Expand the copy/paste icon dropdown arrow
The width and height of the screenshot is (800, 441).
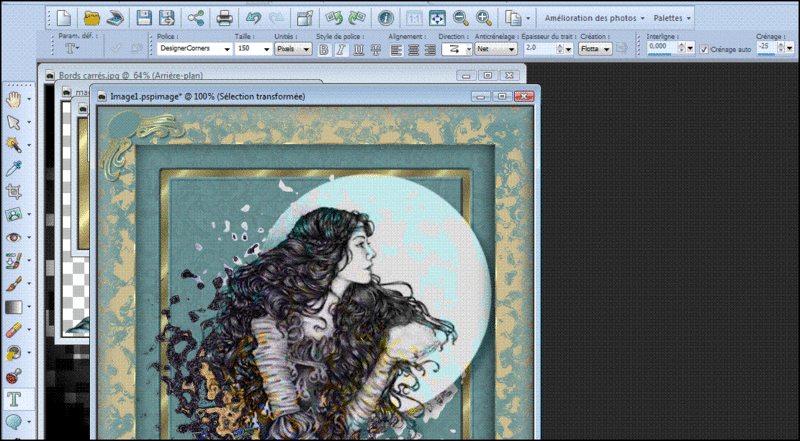tap(528, 18)
